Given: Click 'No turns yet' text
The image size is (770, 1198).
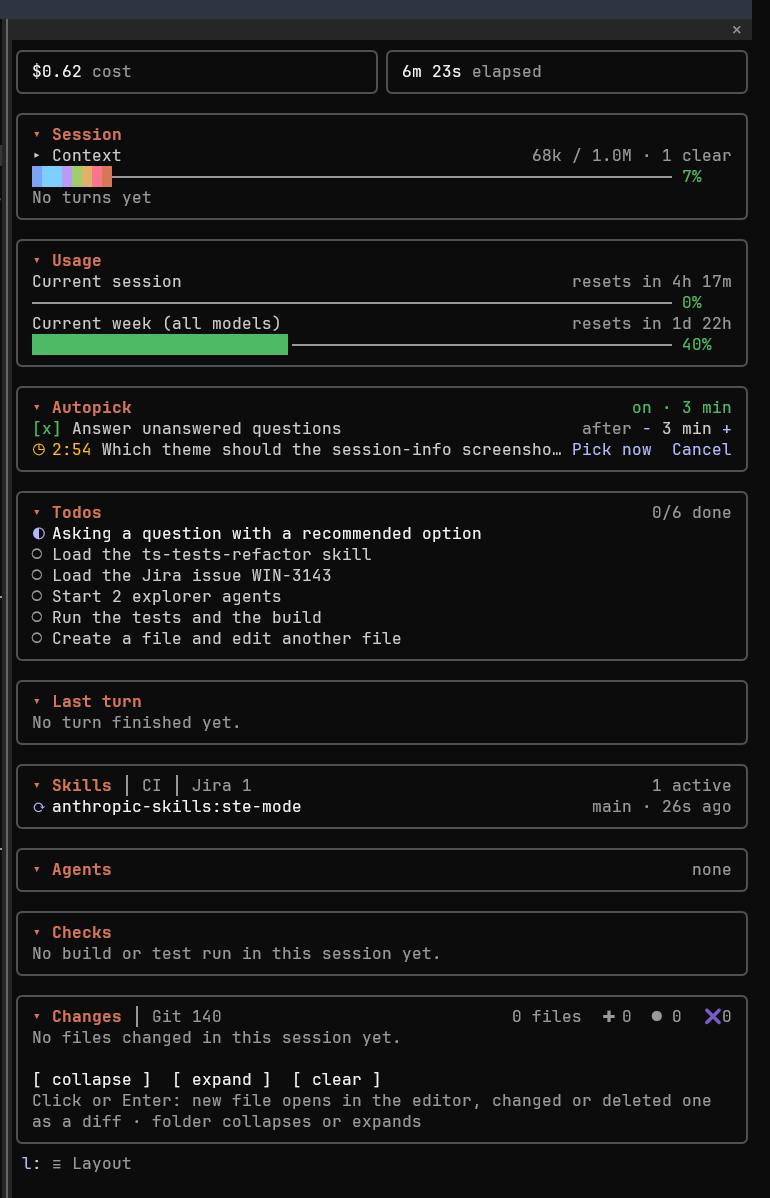Looking at the screenshot, I should (x=92, y=198).
